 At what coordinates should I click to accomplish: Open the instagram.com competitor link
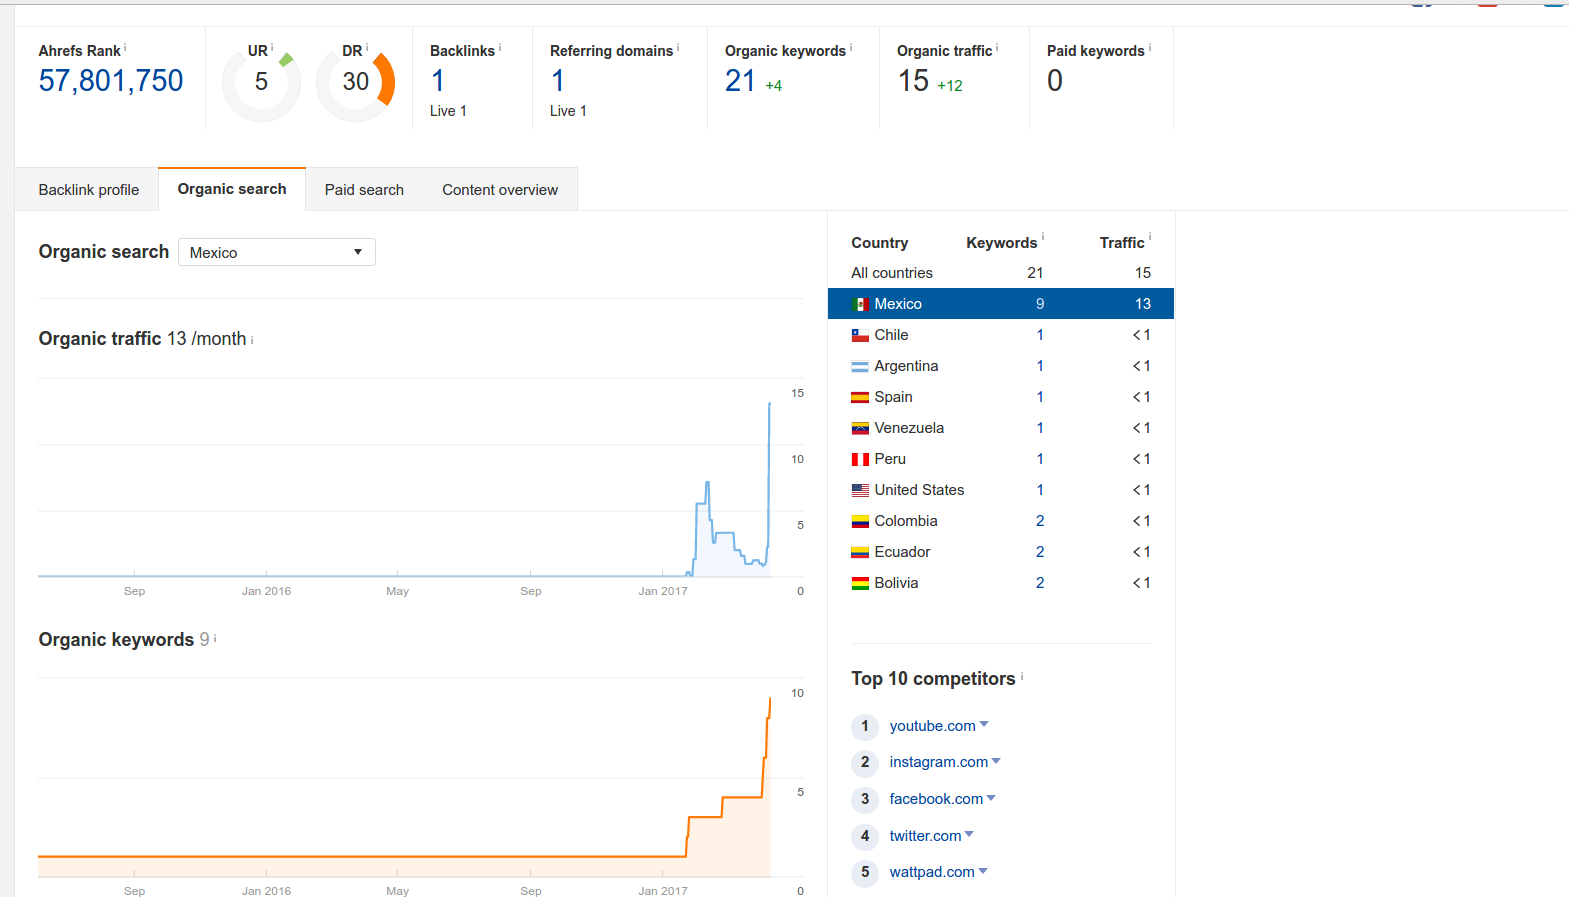point(938,762)
